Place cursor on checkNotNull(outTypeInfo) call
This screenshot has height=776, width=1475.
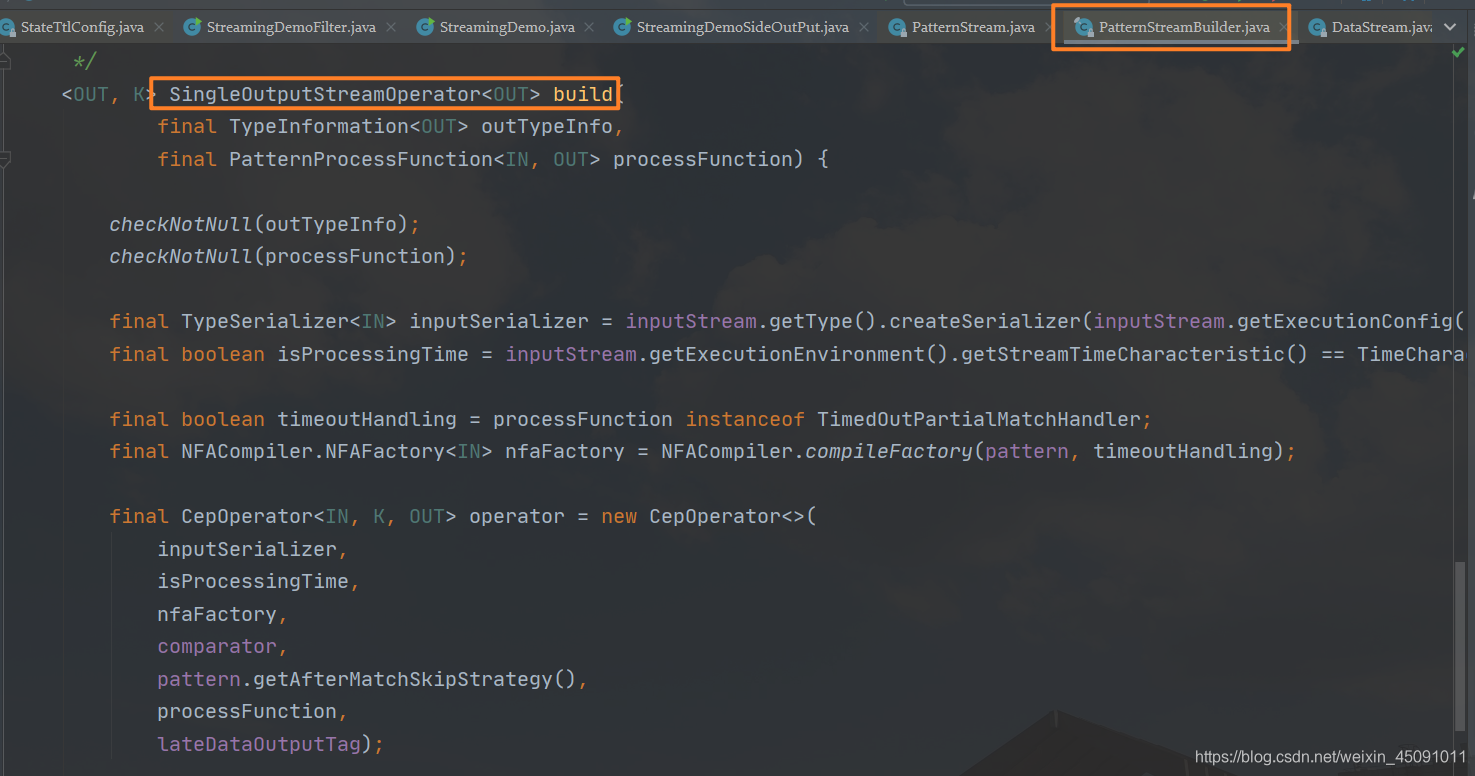click(265, 224)
